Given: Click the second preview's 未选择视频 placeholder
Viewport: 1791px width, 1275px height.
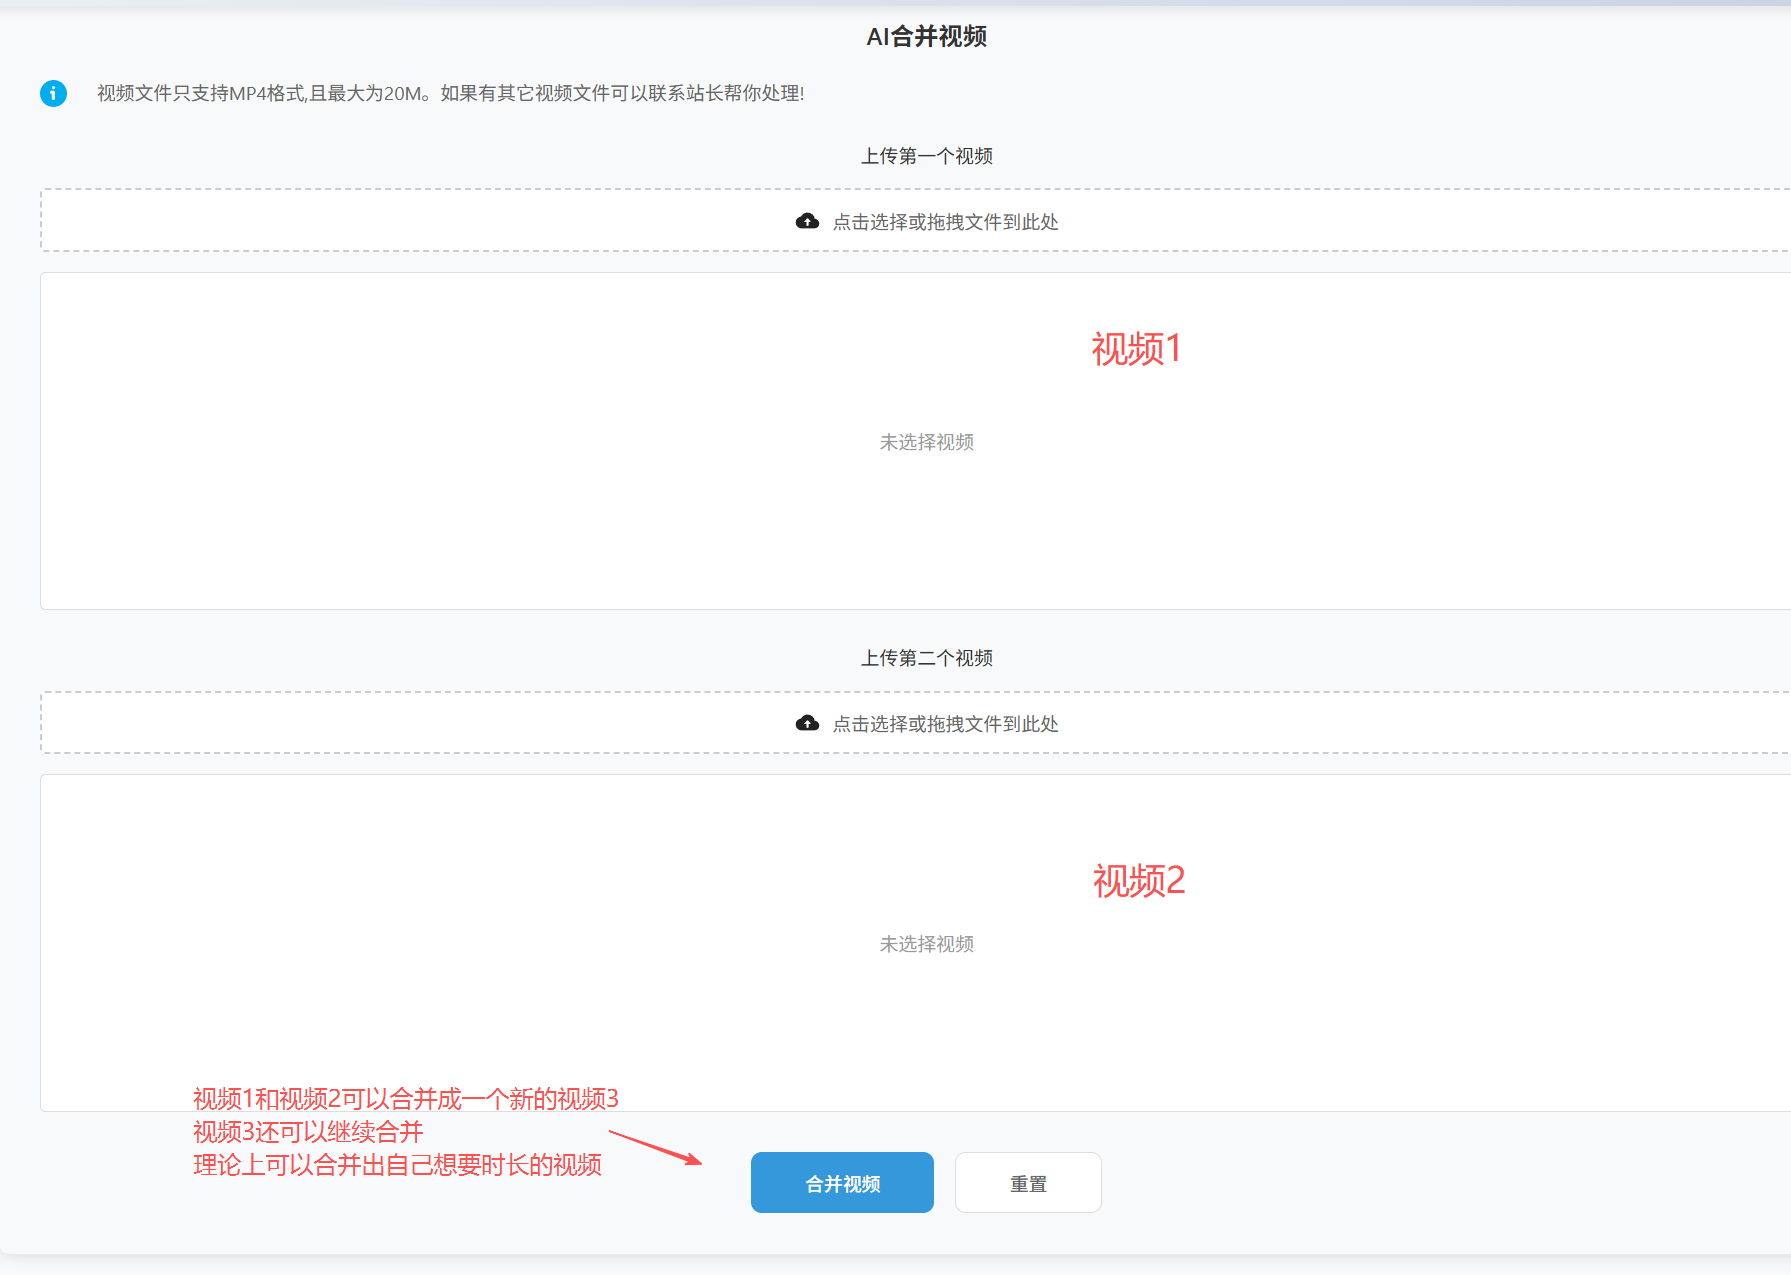Looking at the screenshot, I should tap(927, 944).
